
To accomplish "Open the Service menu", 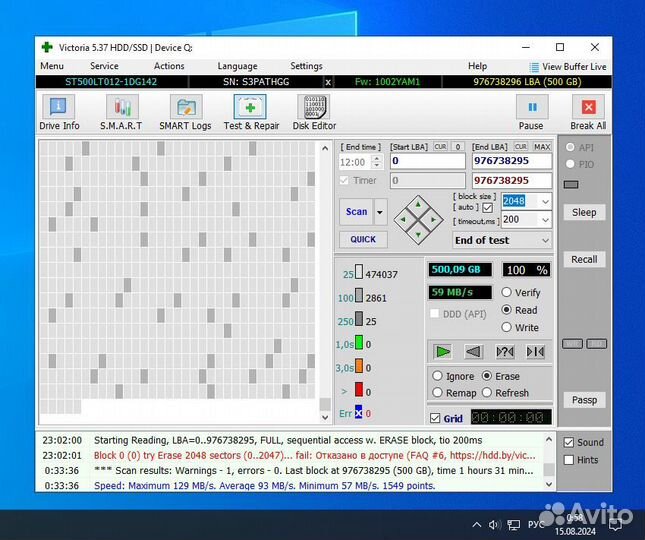I will [104, 66].
